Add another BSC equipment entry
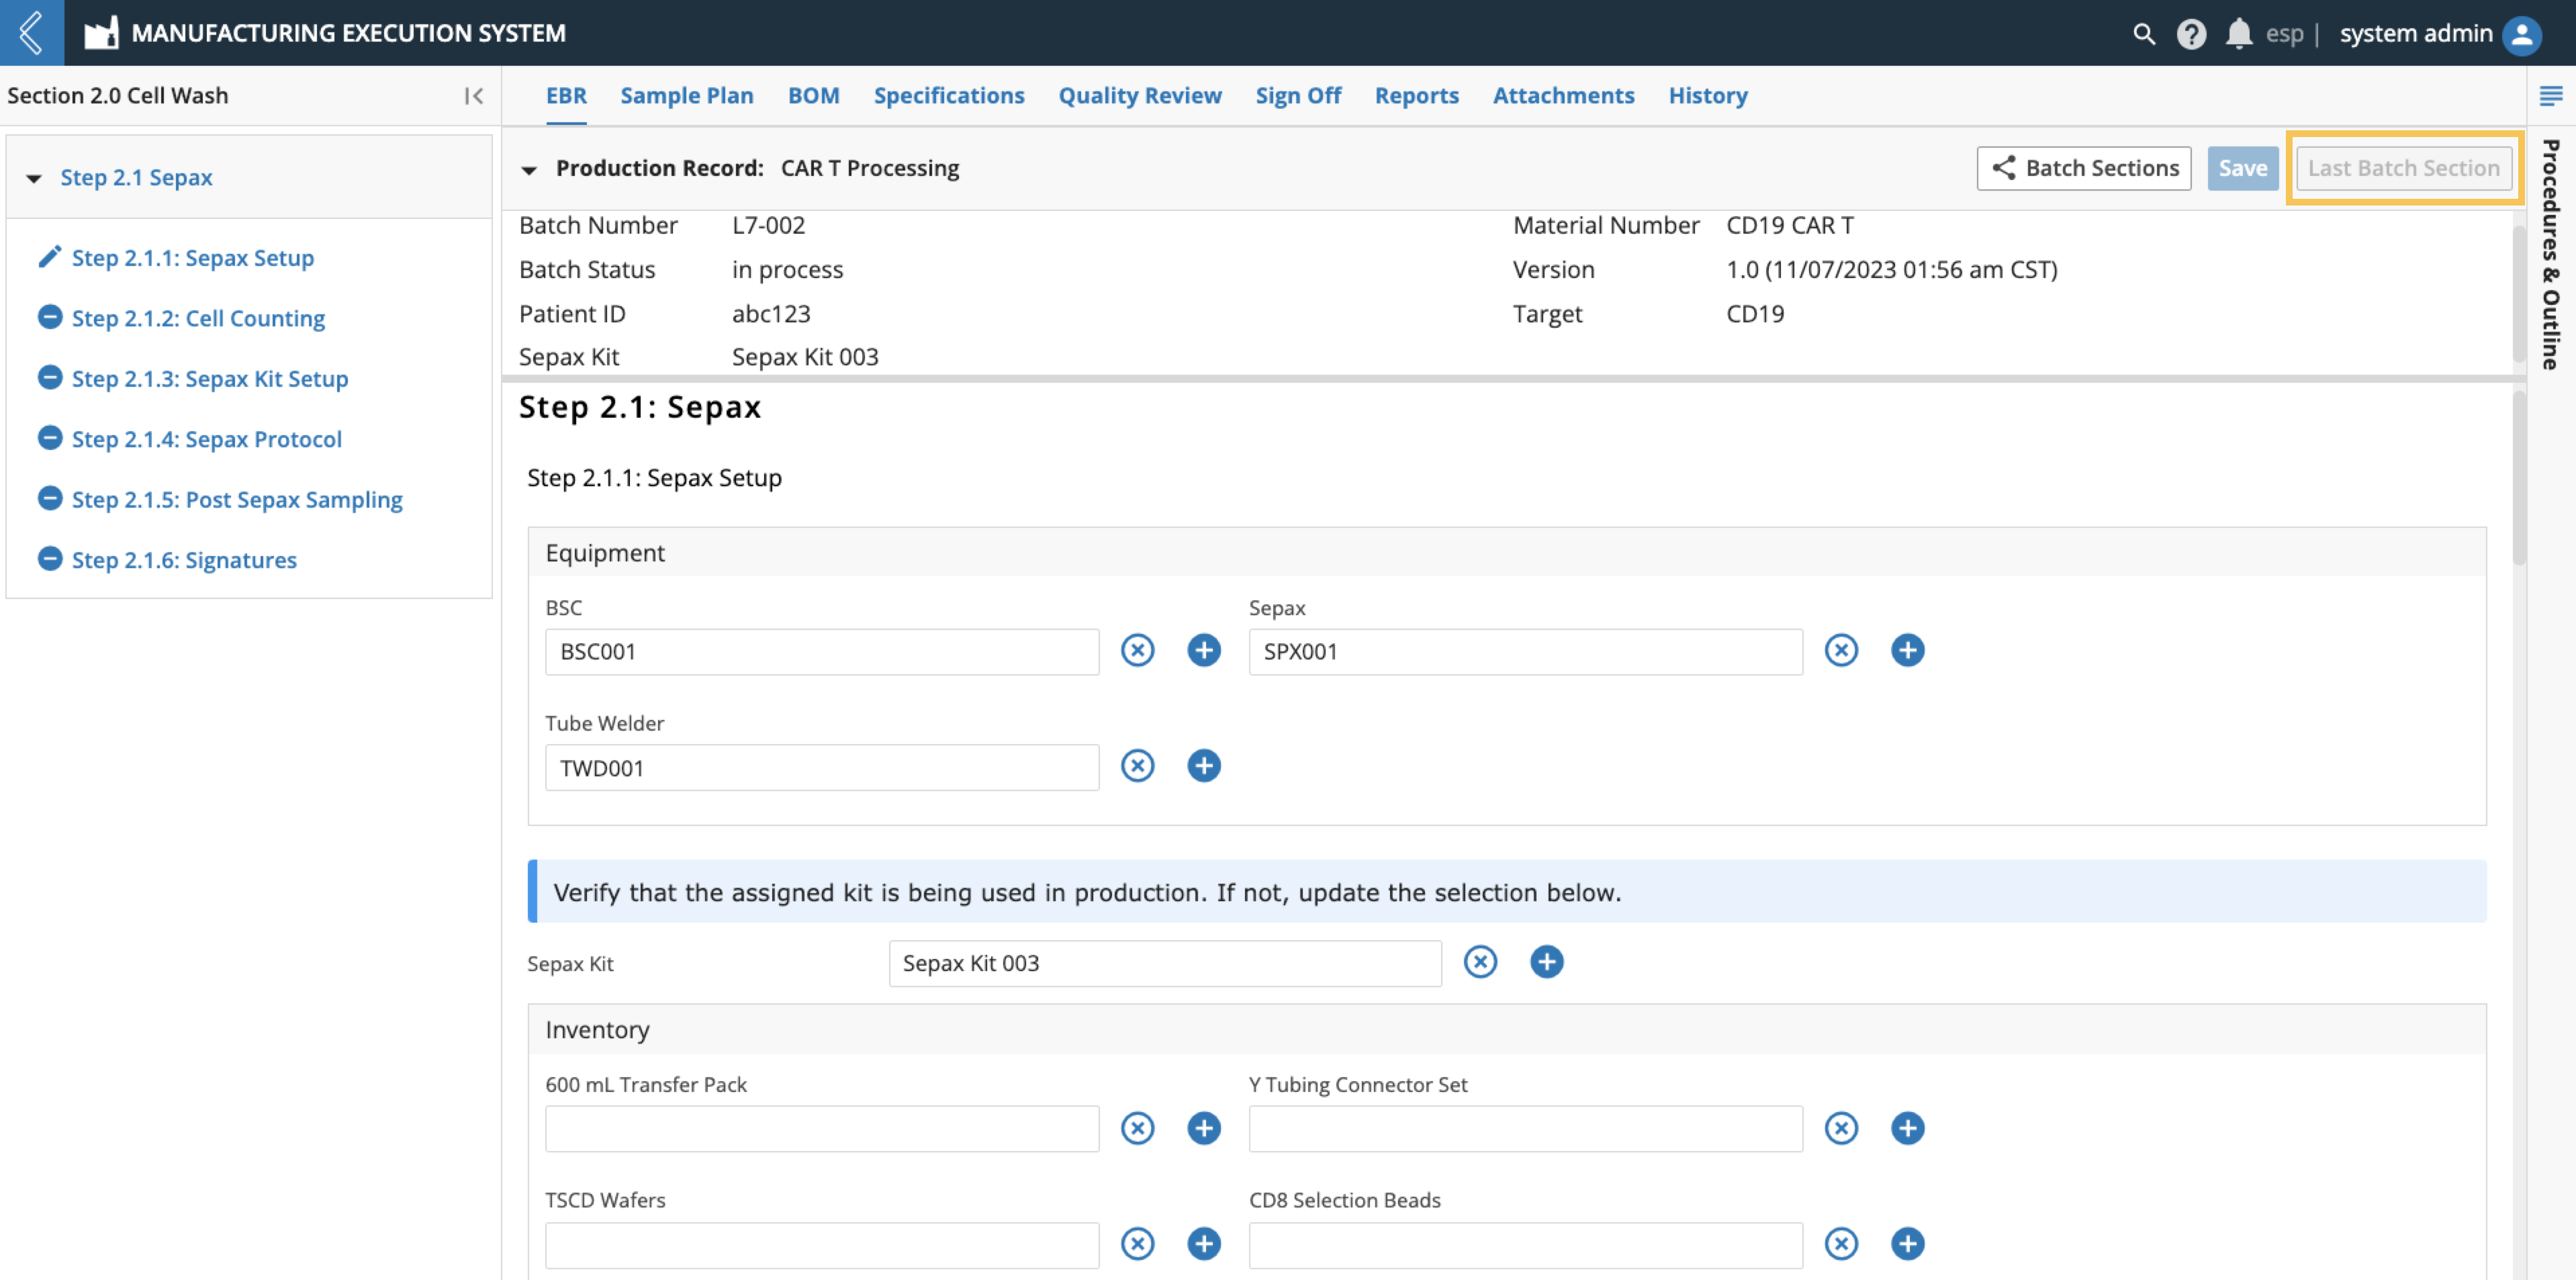This screenshot has width=2576, height=1280. pos(1204,651)
